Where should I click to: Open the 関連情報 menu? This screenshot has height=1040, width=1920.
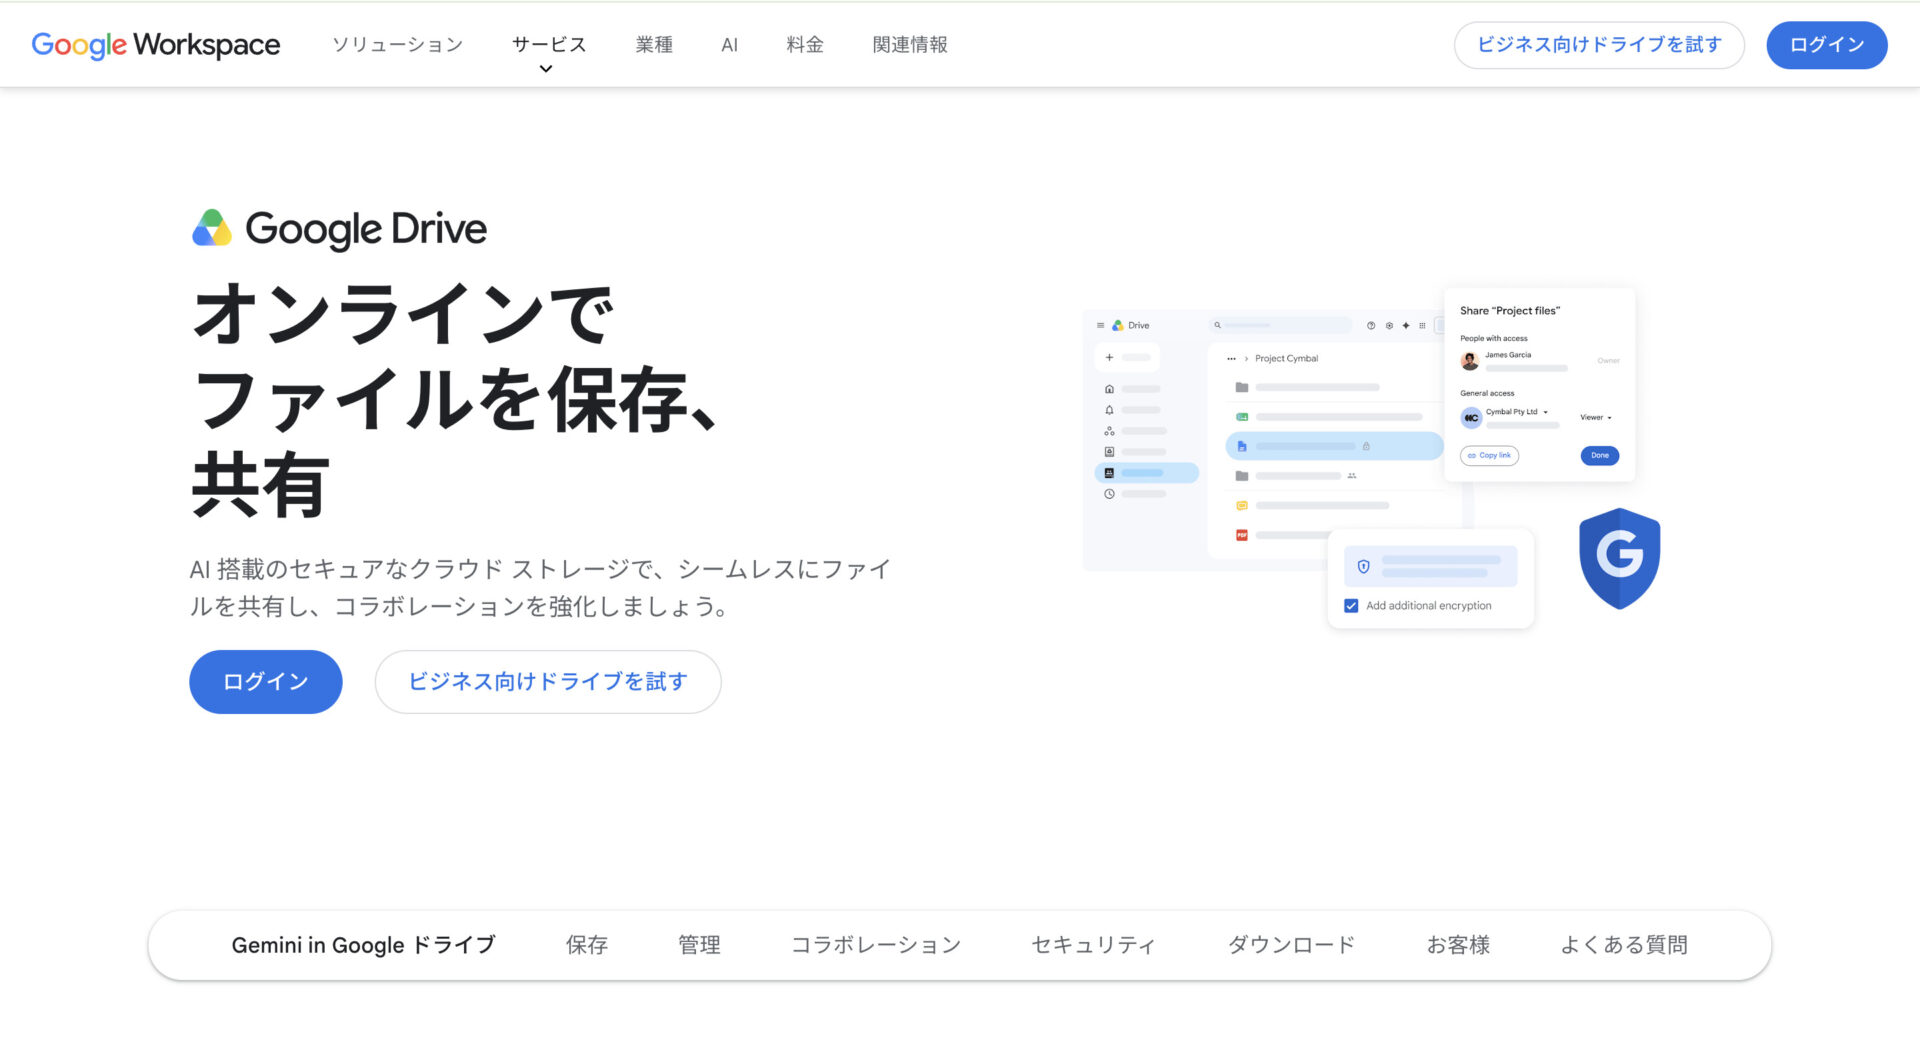tap(910, 45)
